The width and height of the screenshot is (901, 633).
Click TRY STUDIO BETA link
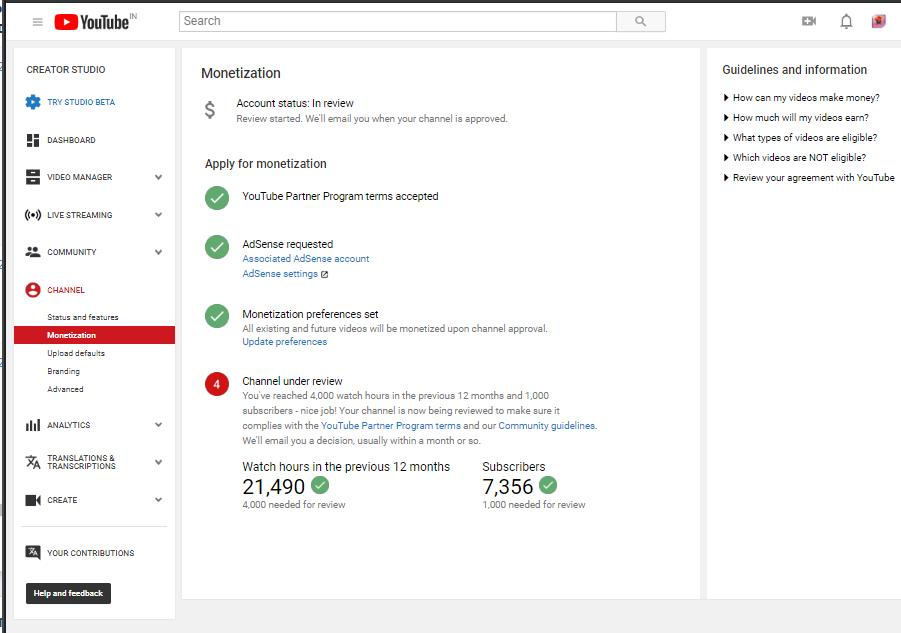(x=81, y=102)
